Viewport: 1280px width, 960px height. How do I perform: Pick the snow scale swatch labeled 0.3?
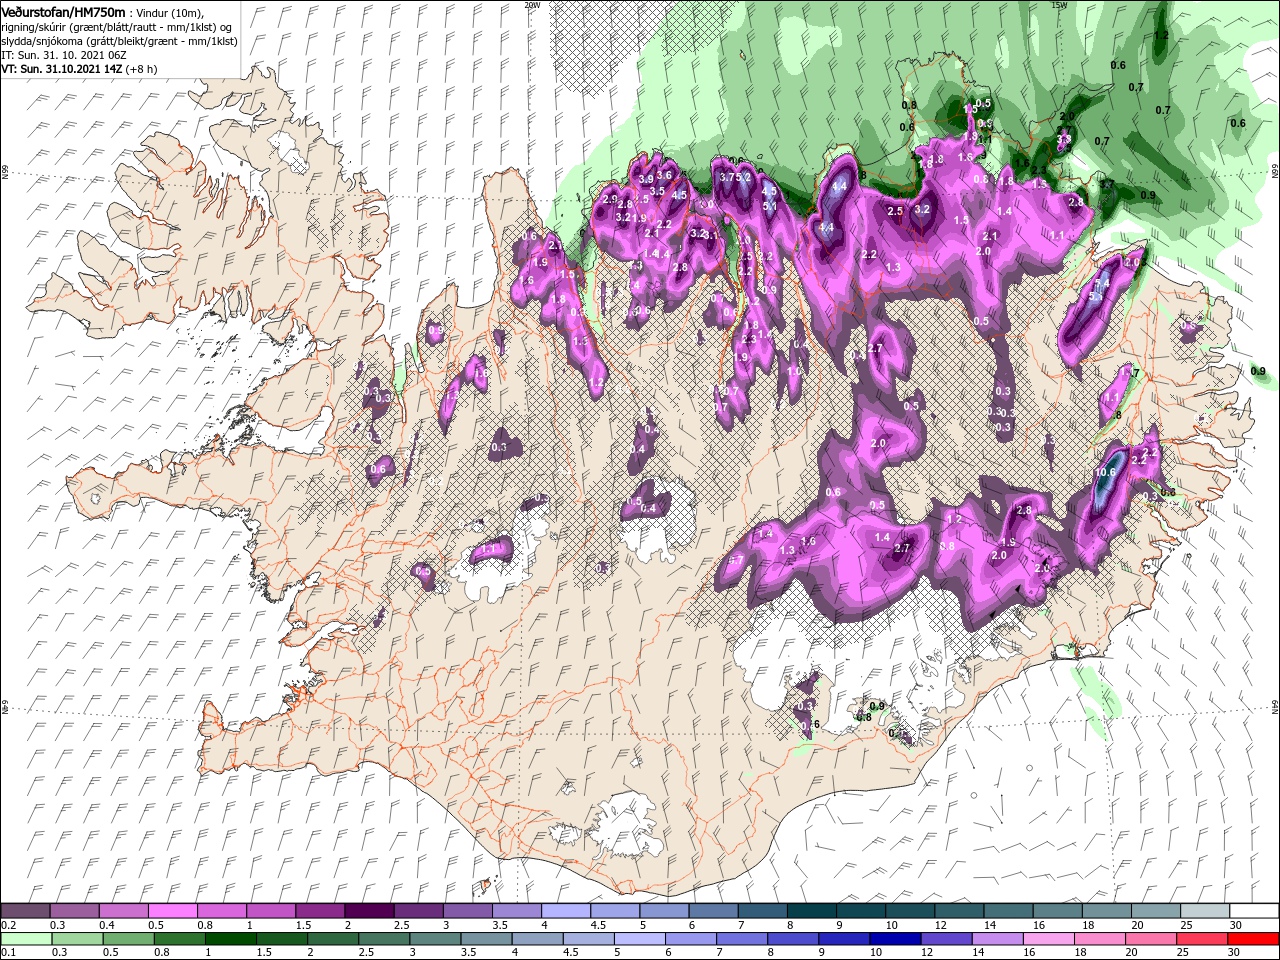(74, 910)
